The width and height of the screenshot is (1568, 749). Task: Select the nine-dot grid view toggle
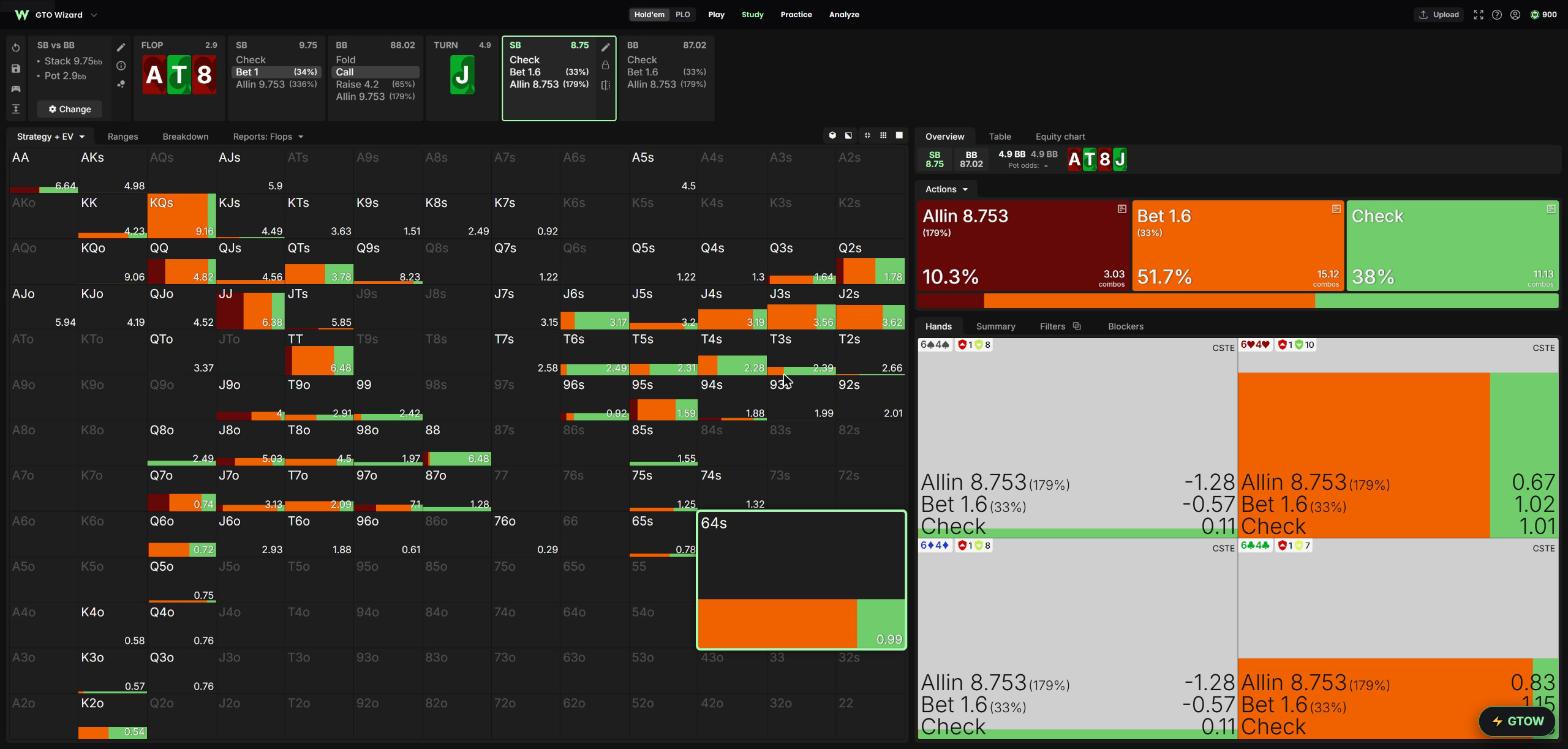click(883, 136)
